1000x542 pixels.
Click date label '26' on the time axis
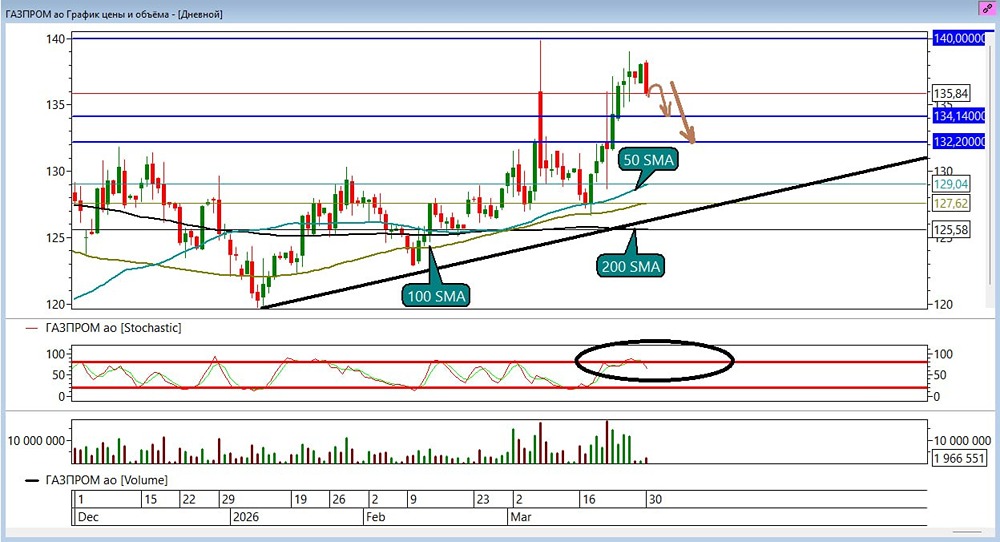339,499
